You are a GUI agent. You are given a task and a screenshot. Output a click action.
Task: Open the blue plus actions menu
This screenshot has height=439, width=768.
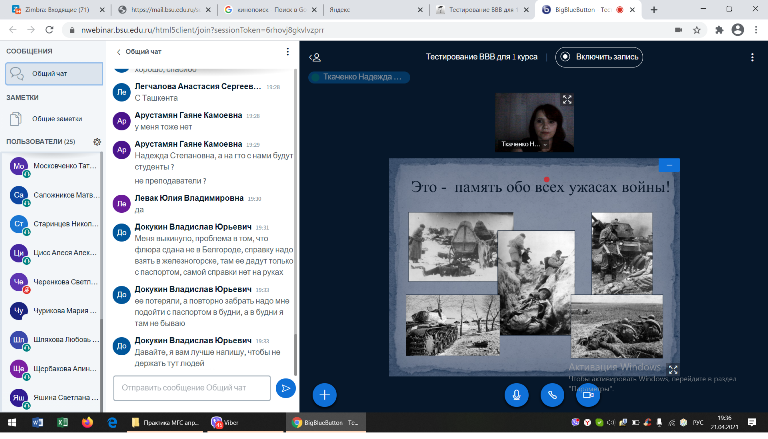click(x=324, y=394)
